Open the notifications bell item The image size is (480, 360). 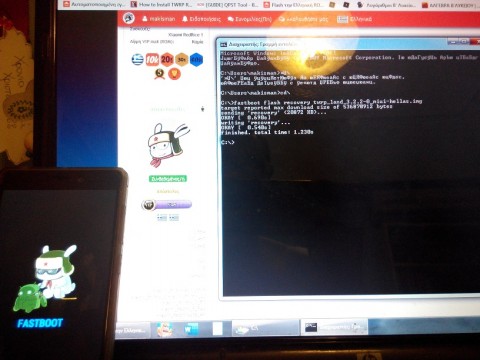pyautogui.click(x=201, y=19)
